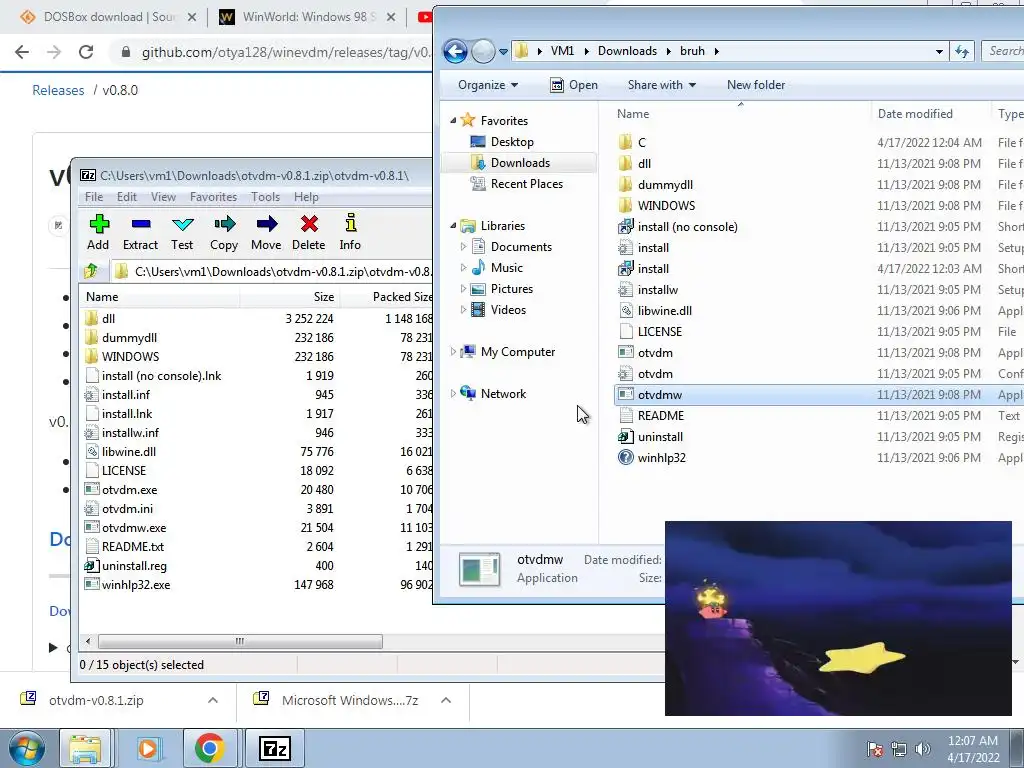The image size is (1024, 768).
Task: Switch to 7-Zip on the taskbar
Action: (x=274, y=748)
